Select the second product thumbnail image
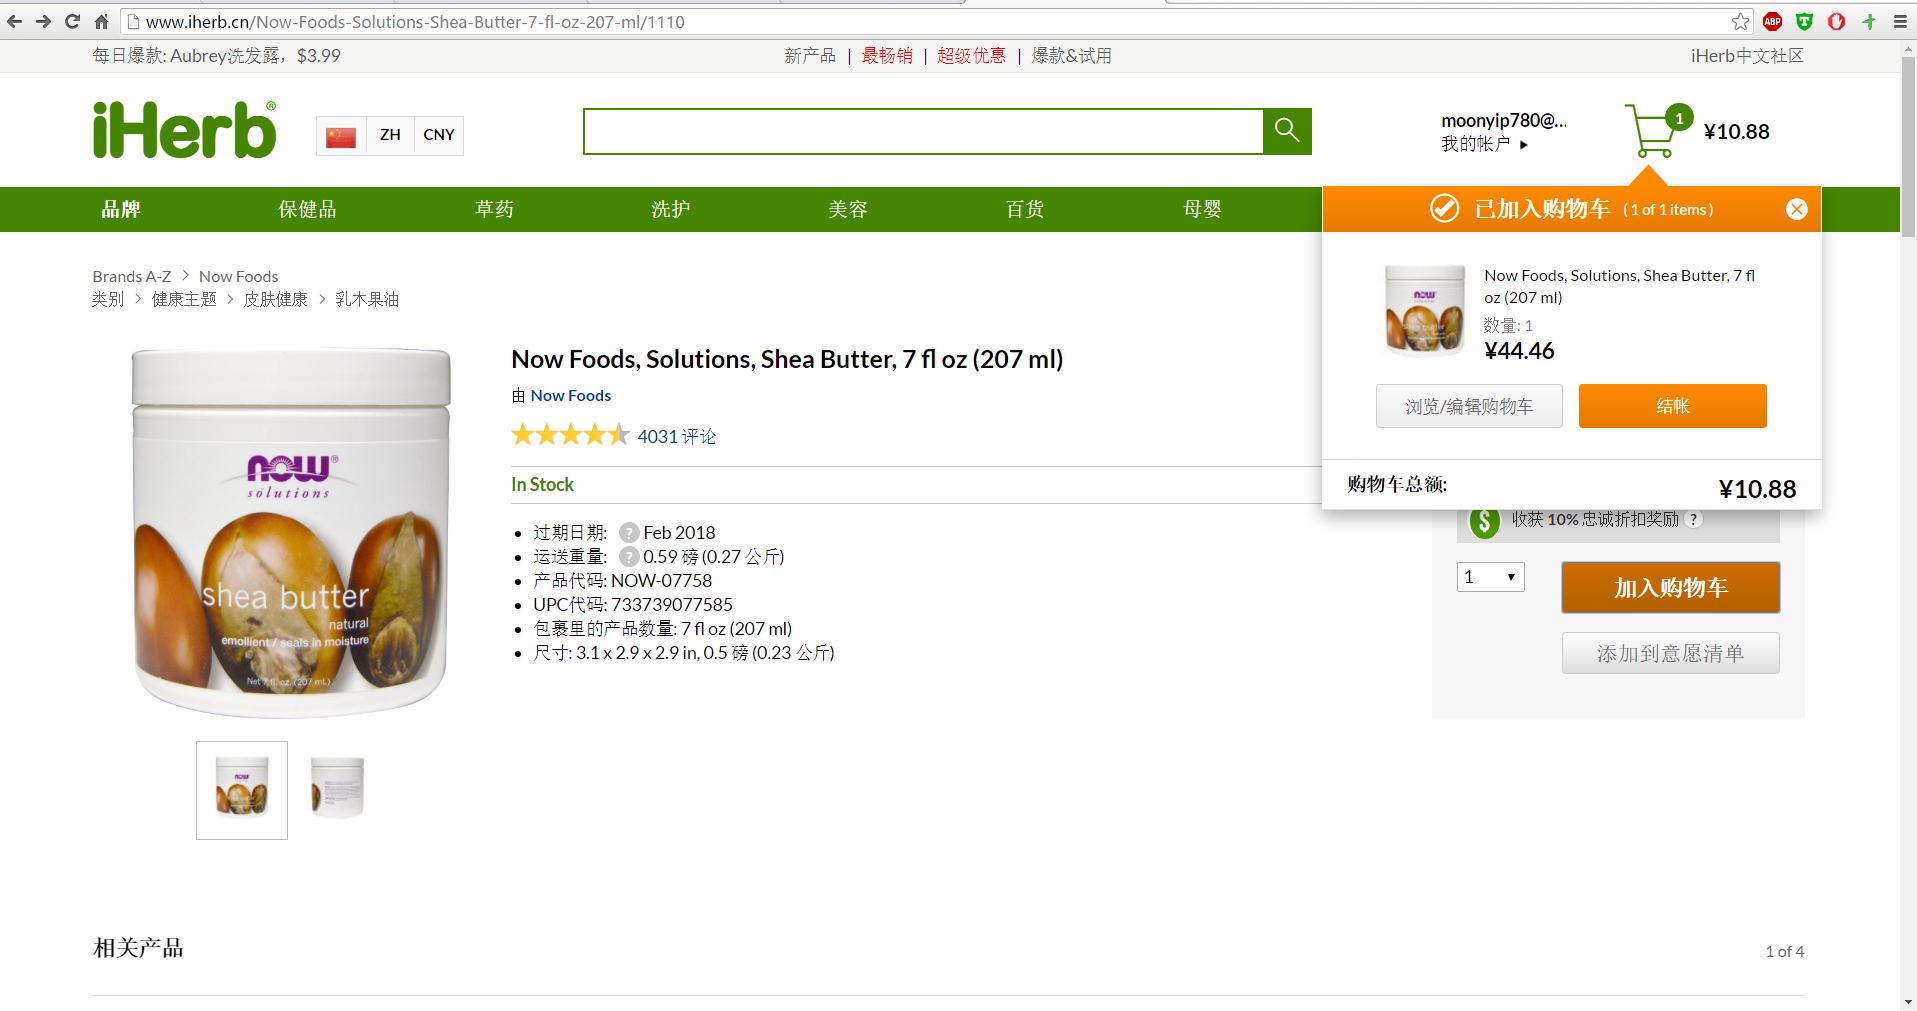The image size is (1917, 1011). (337, 789)
